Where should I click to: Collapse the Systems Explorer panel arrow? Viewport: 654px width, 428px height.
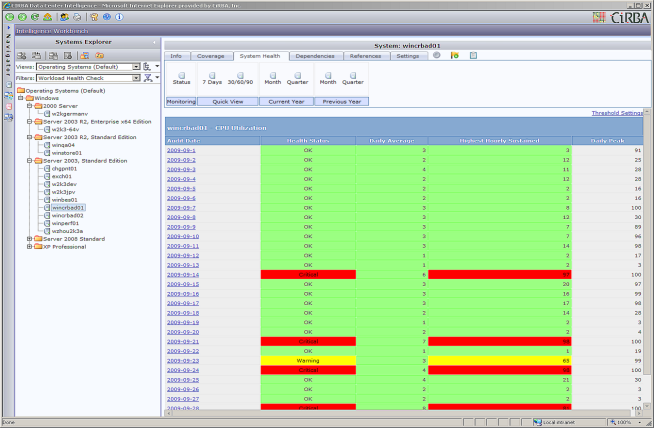click(x=154, y=42)
